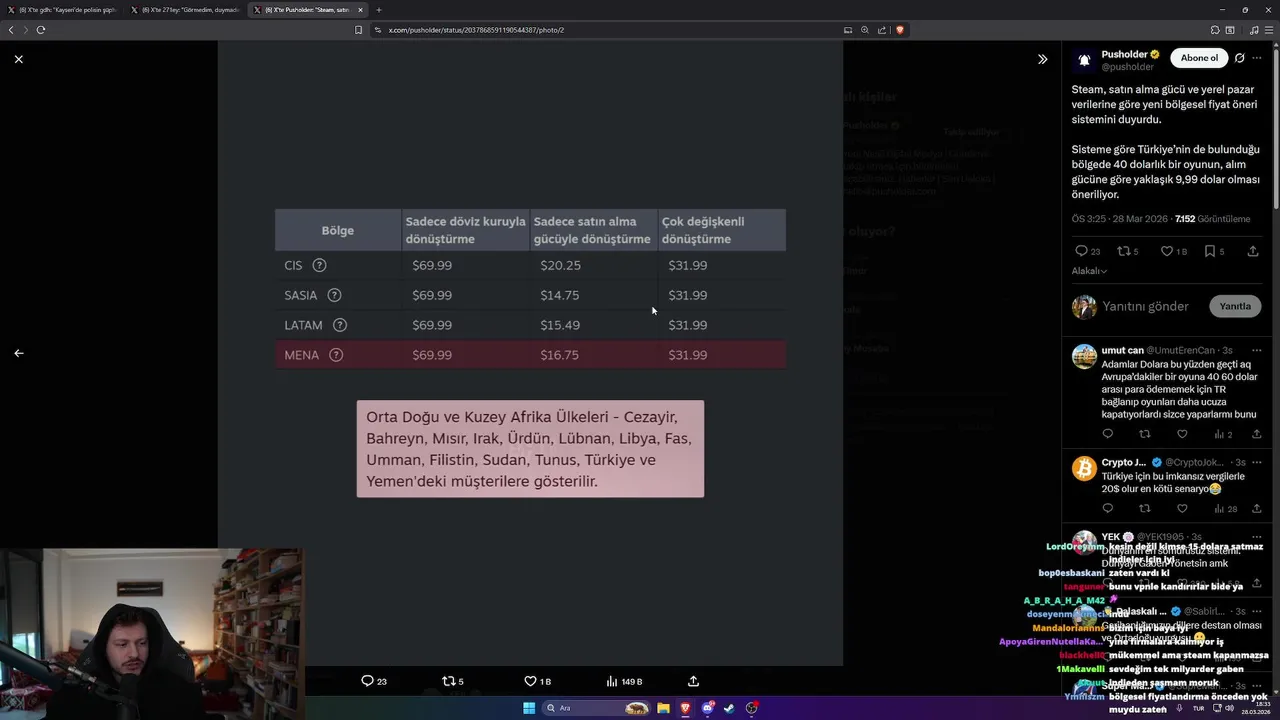Click the $16.75 cell in the MENA row
This screenshot has height=720, width=1280.
pyautogui.click(x=560, y=355)
